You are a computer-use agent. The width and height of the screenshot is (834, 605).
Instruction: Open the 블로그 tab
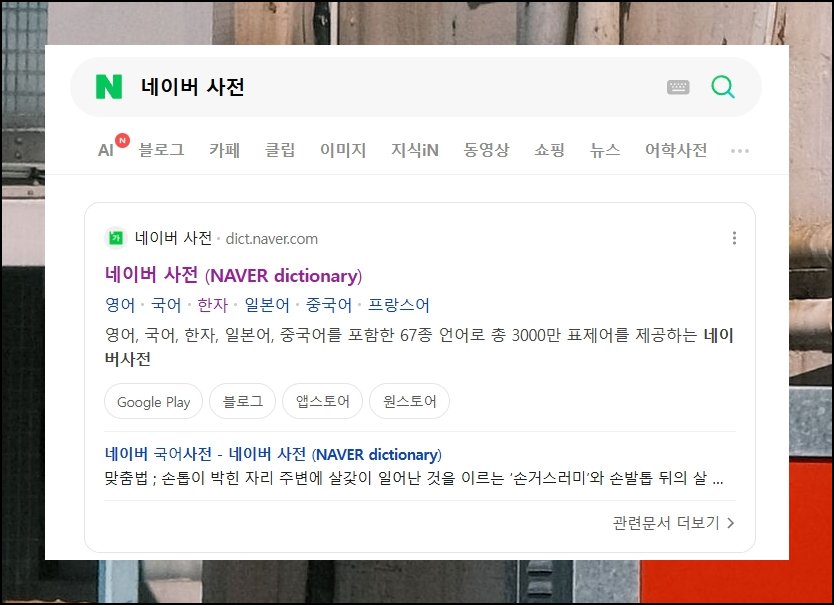tap(161, 150)
